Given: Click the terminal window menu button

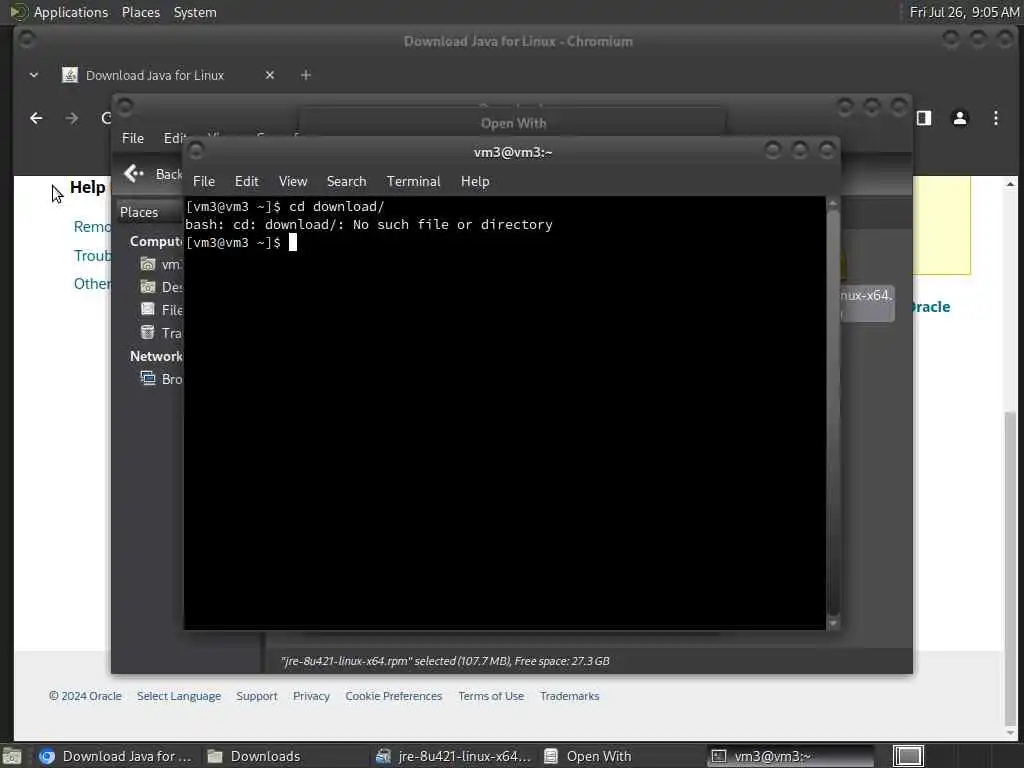Looking at the screenshot, I should [196, 151].
